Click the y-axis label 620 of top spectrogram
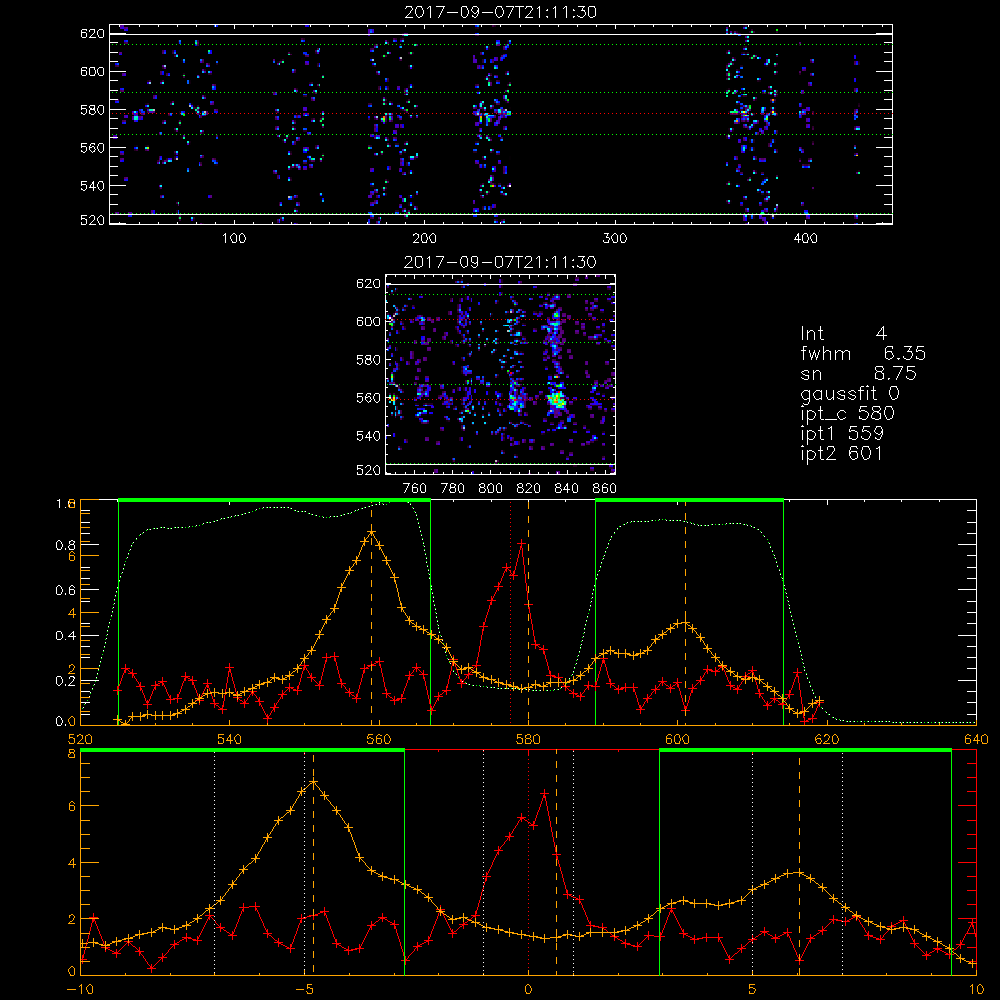Viewport: 1000px width, 1000px height. point(92,33)
